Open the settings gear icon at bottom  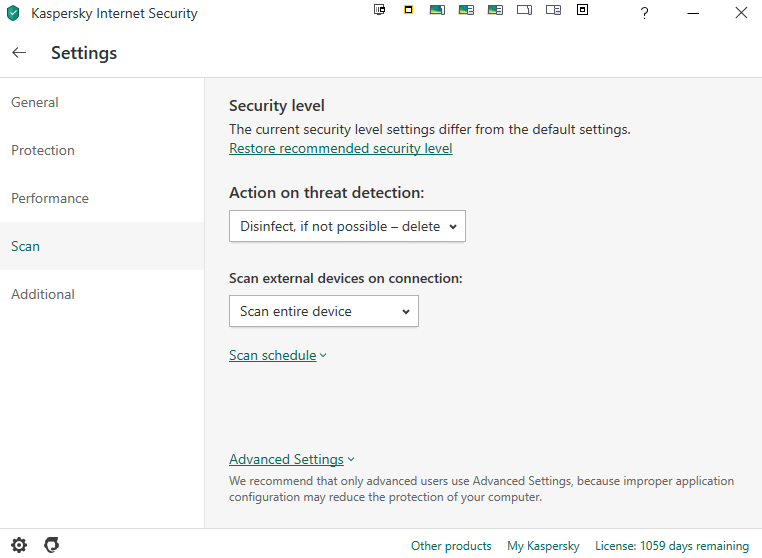(17, 545)
